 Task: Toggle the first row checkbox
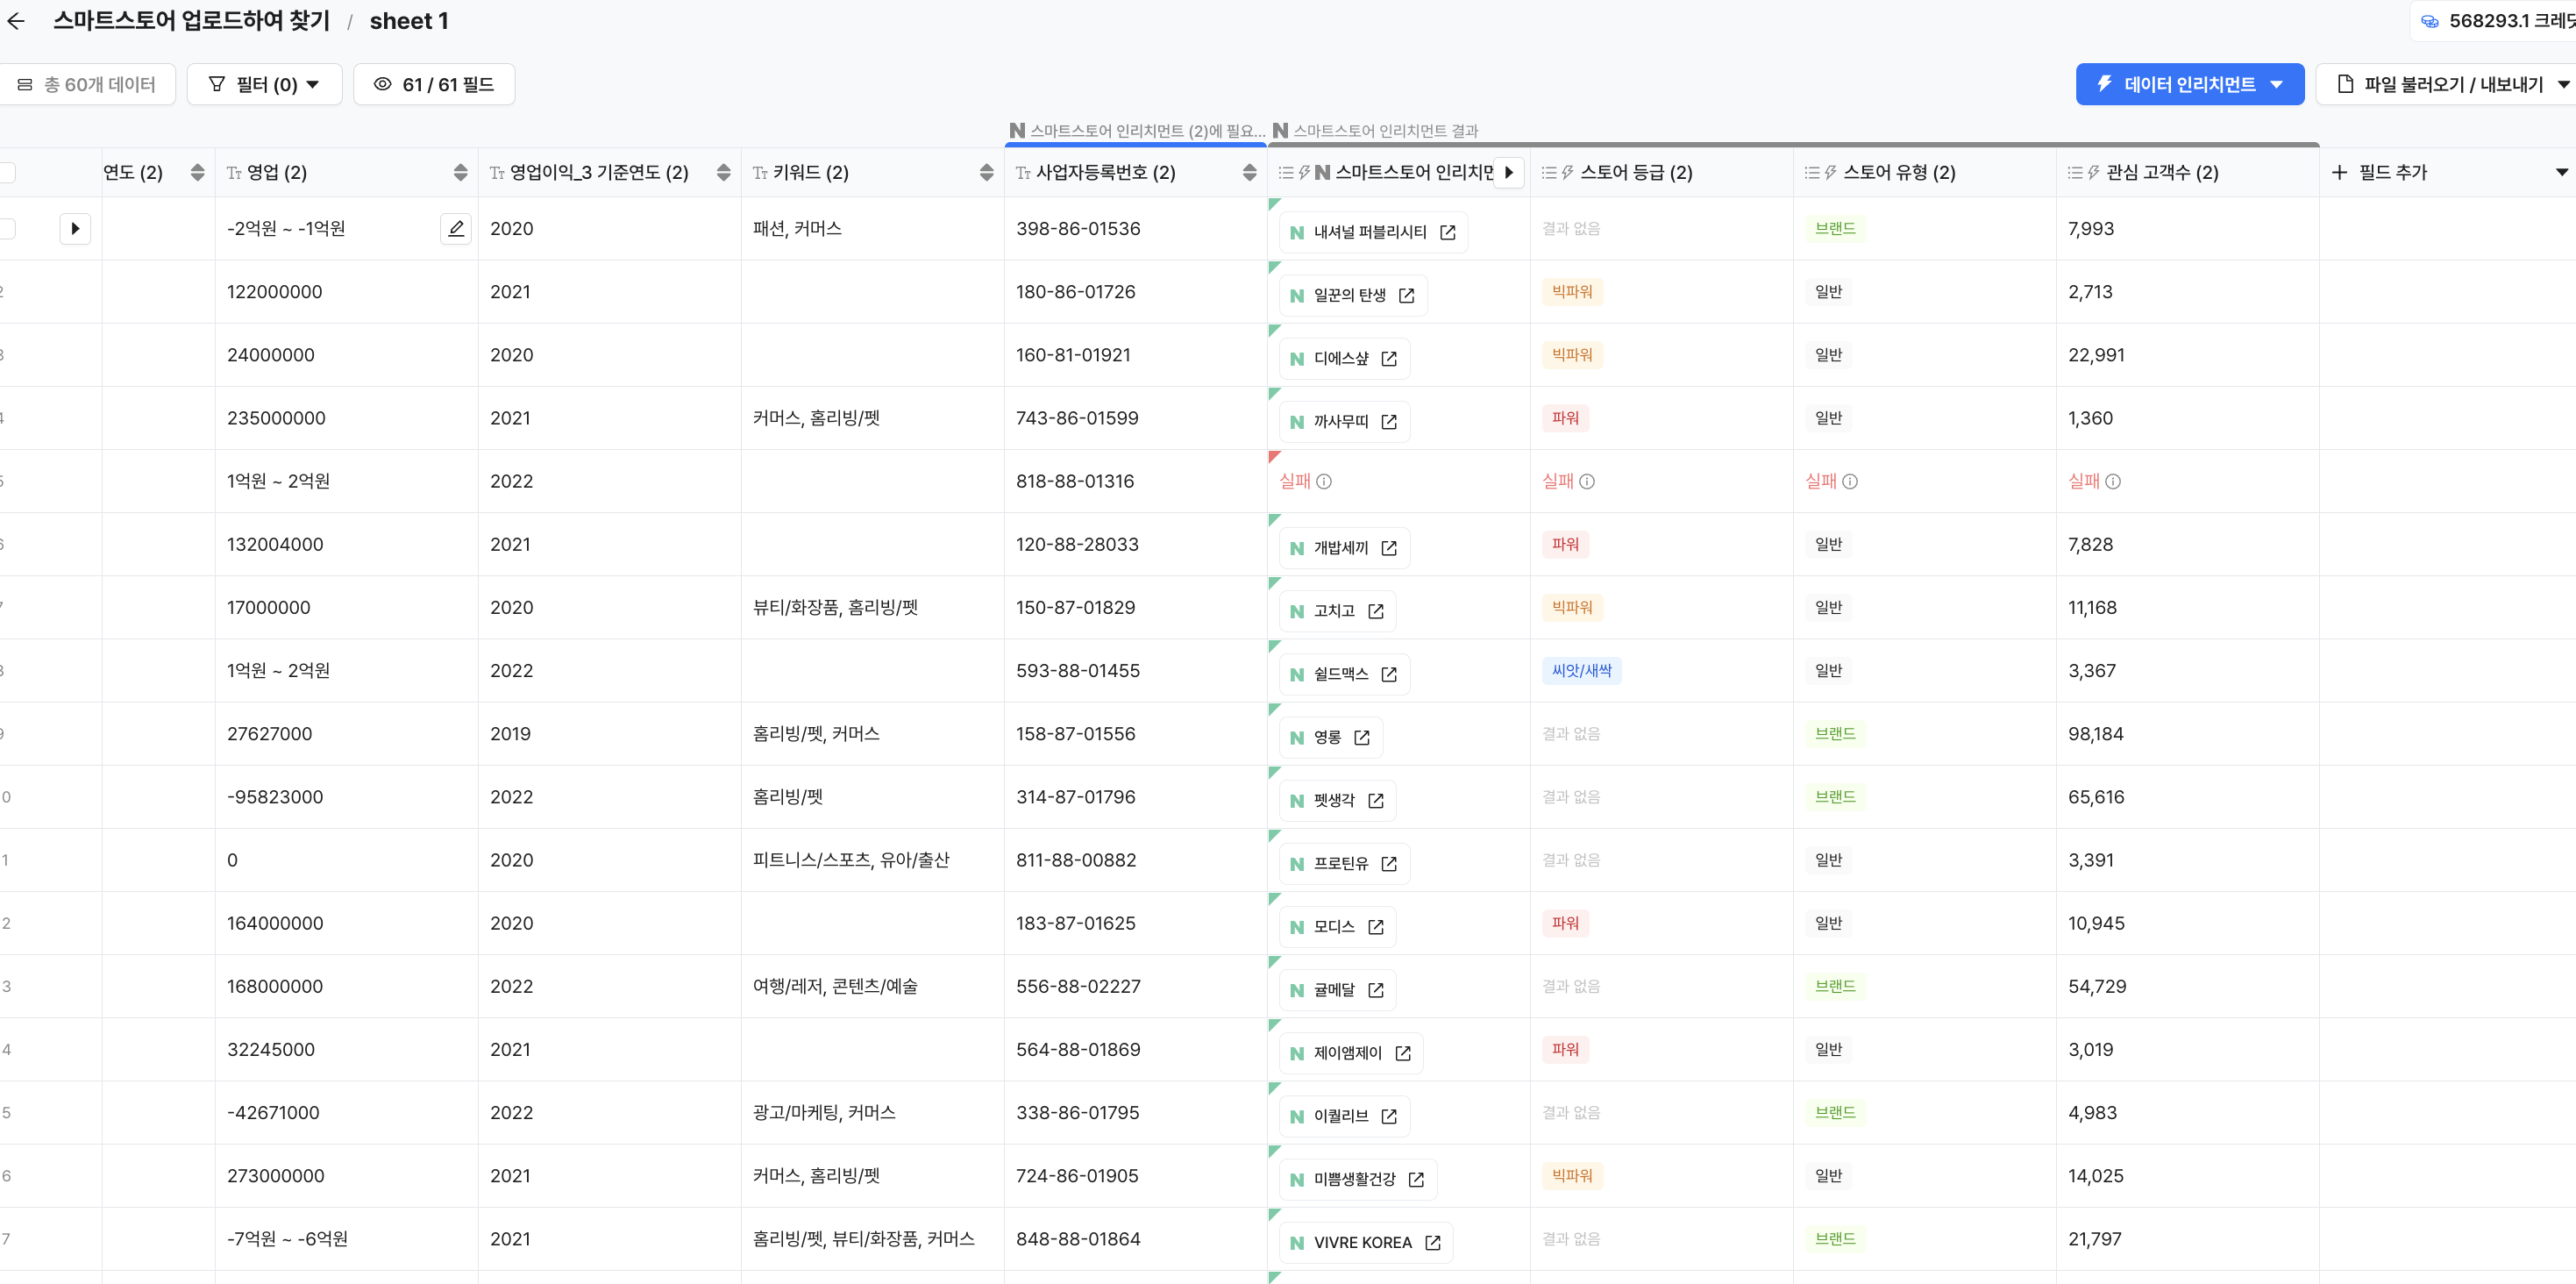tap(7, 229)
